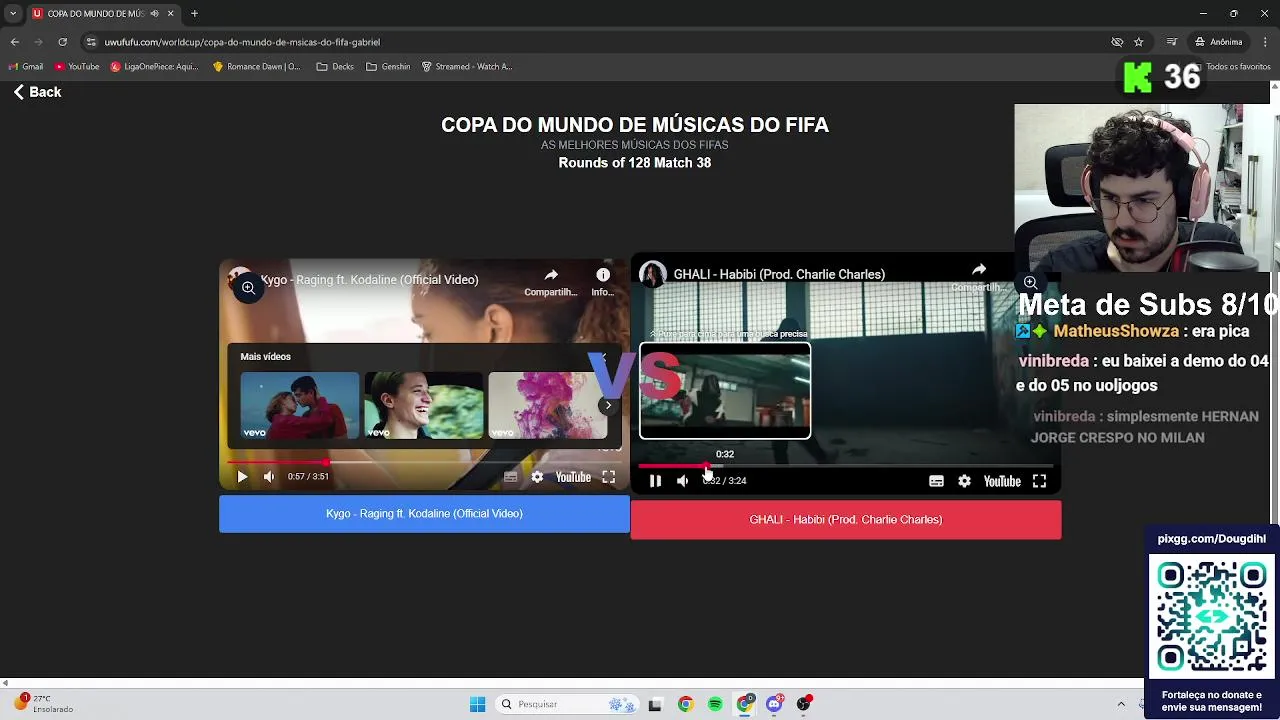The image size is (1280, 720).
Task: Open Romance Dawn bookmark
Action: click(x=256, y=67)
